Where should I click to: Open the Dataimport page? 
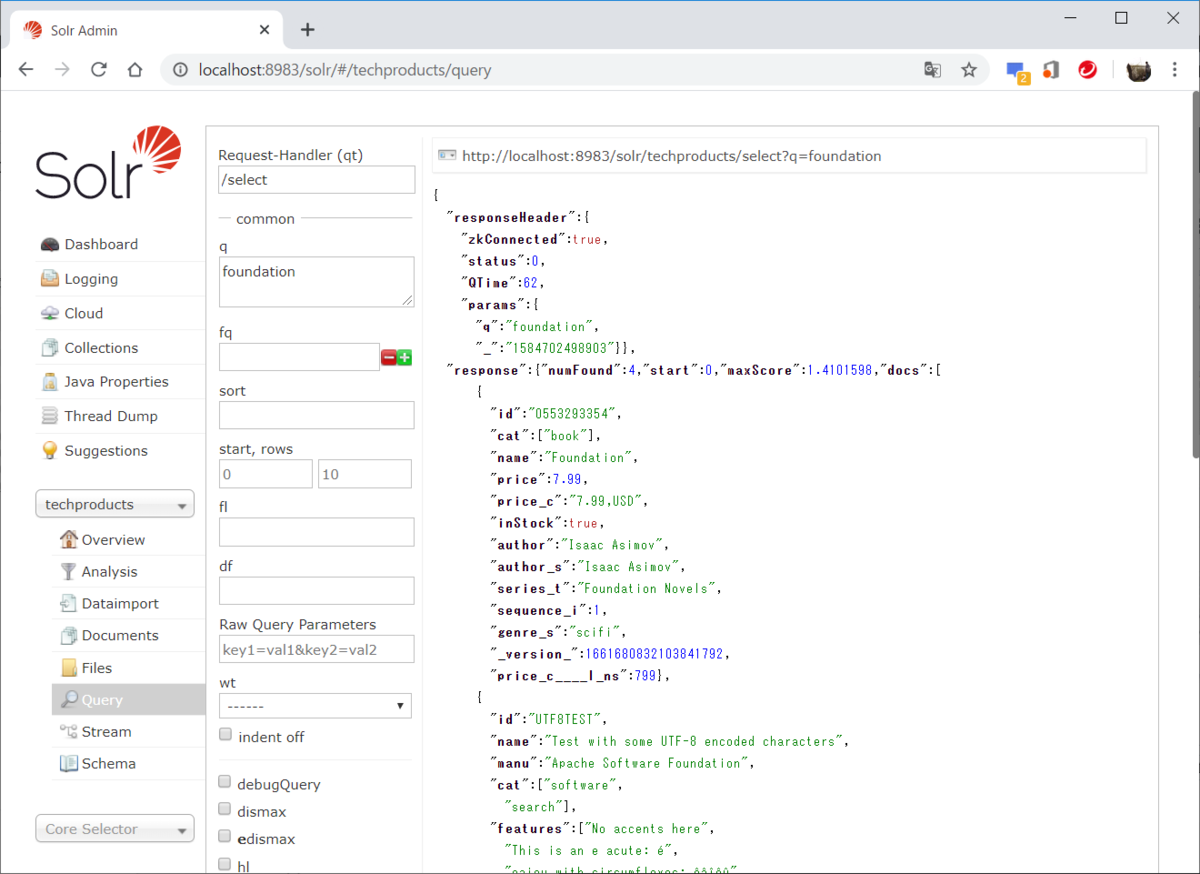point(120,603)
